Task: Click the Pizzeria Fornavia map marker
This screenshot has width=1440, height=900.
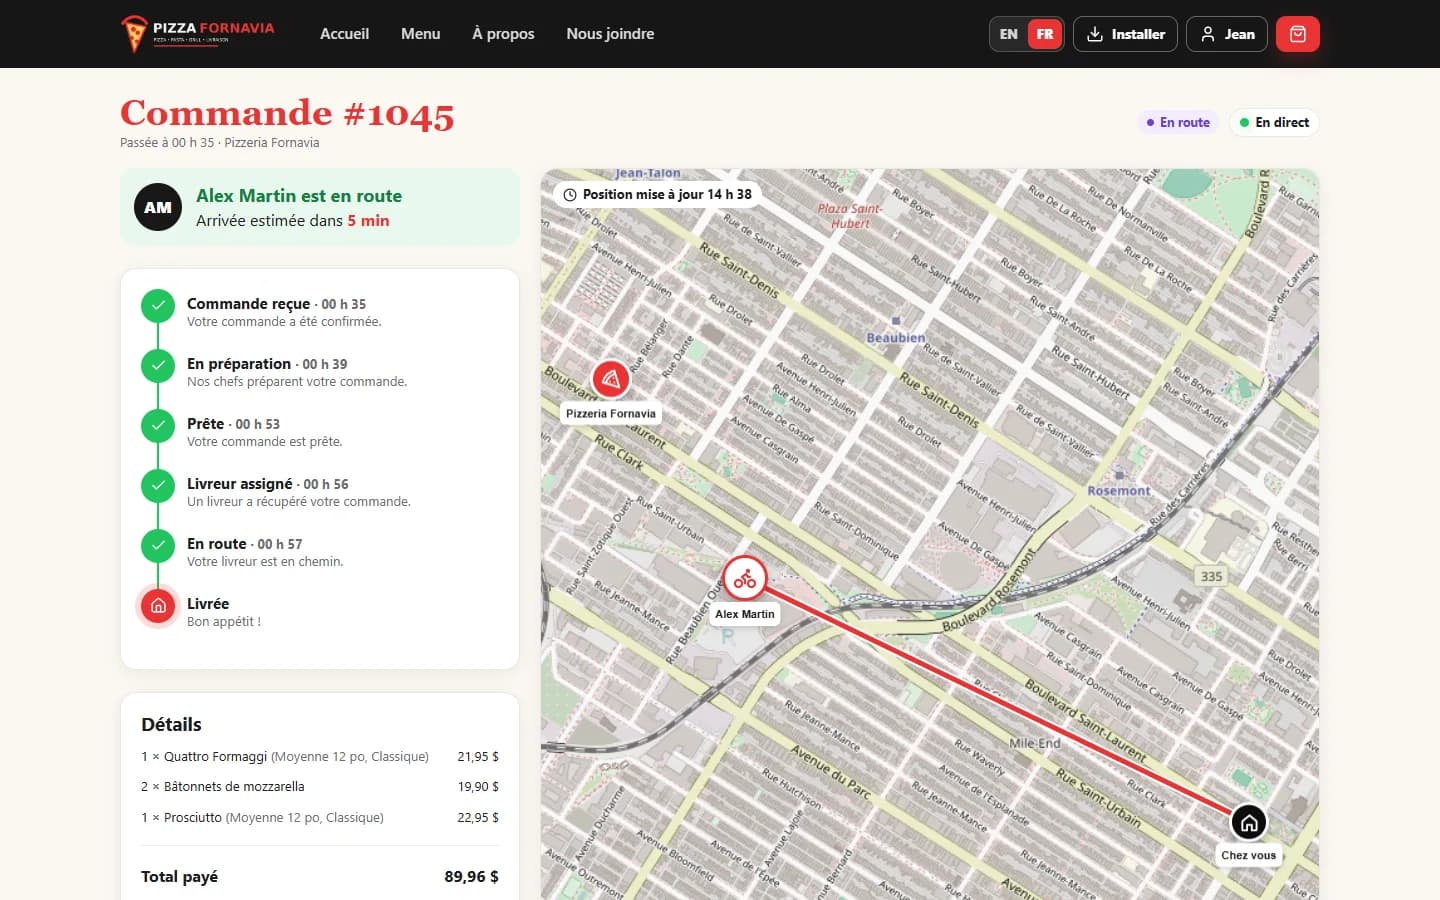Action: pyautogui.click(x=611, y=379)
